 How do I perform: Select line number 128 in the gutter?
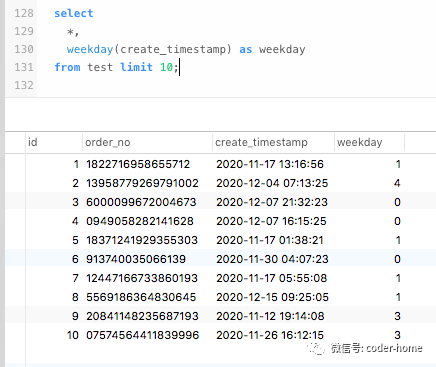point(24,13)
